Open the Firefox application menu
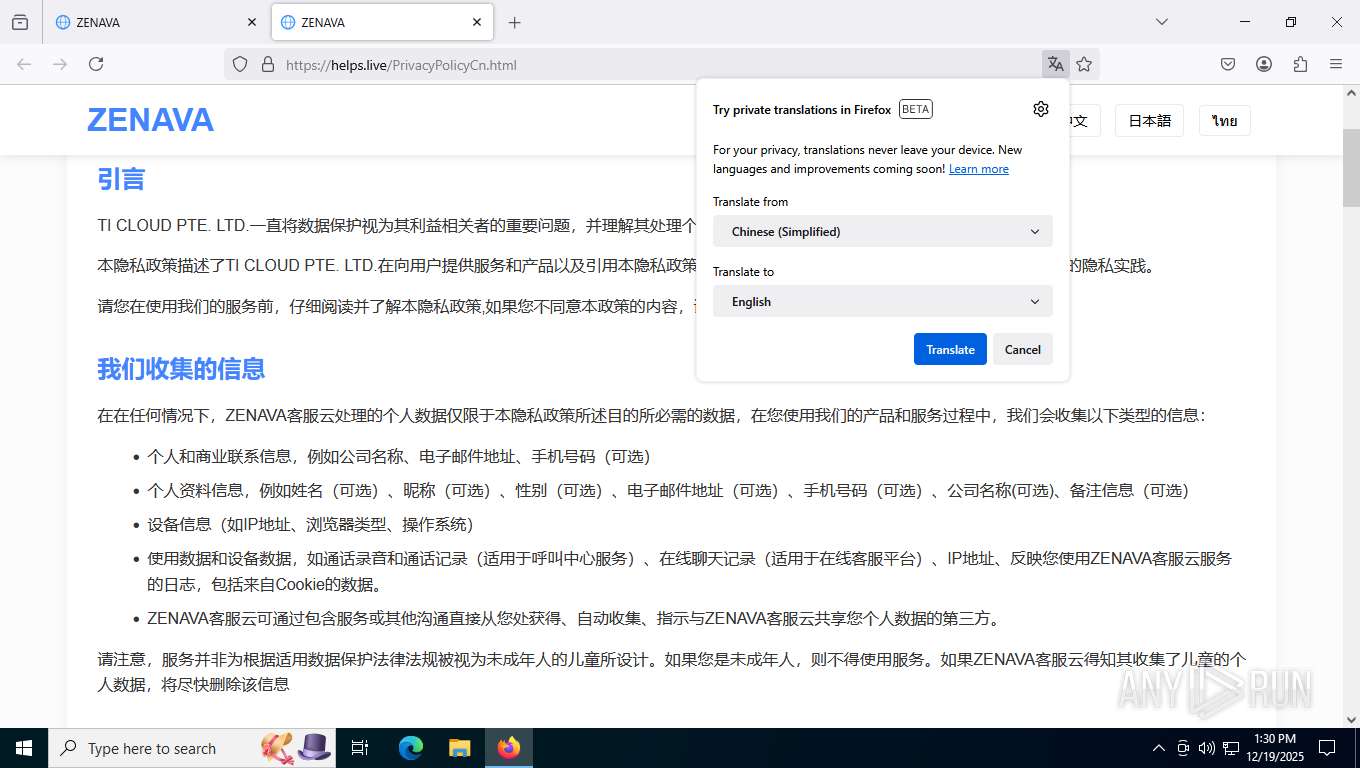This screenshot has height=768, width=1360. click(x=1336, y=64)
